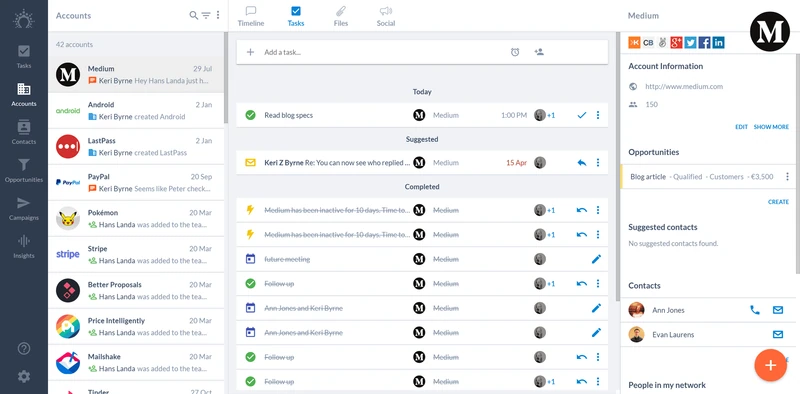Open the LinkedIn profile icon

click(718, 43)
